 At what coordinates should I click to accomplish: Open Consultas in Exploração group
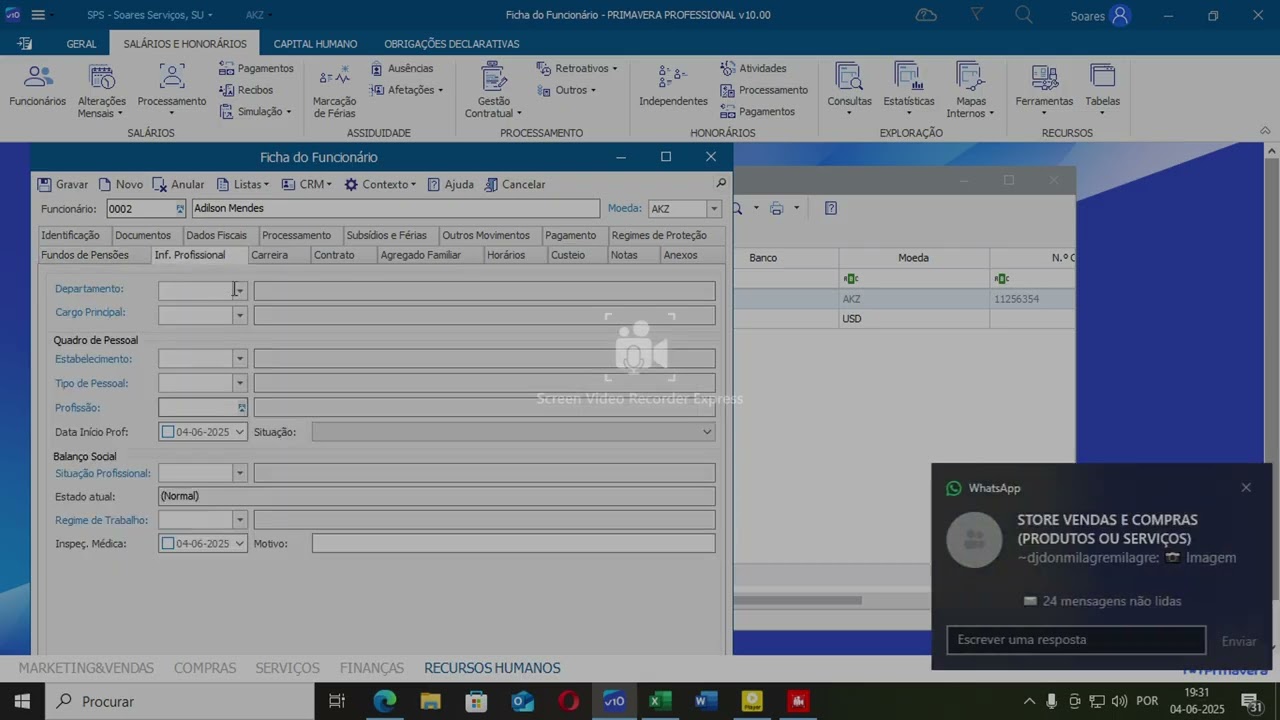pos(849,91)
